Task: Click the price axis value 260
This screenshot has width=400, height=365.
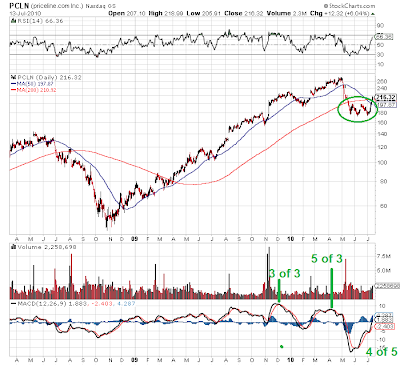Action: pyautogui.click(x=382, y=81)
